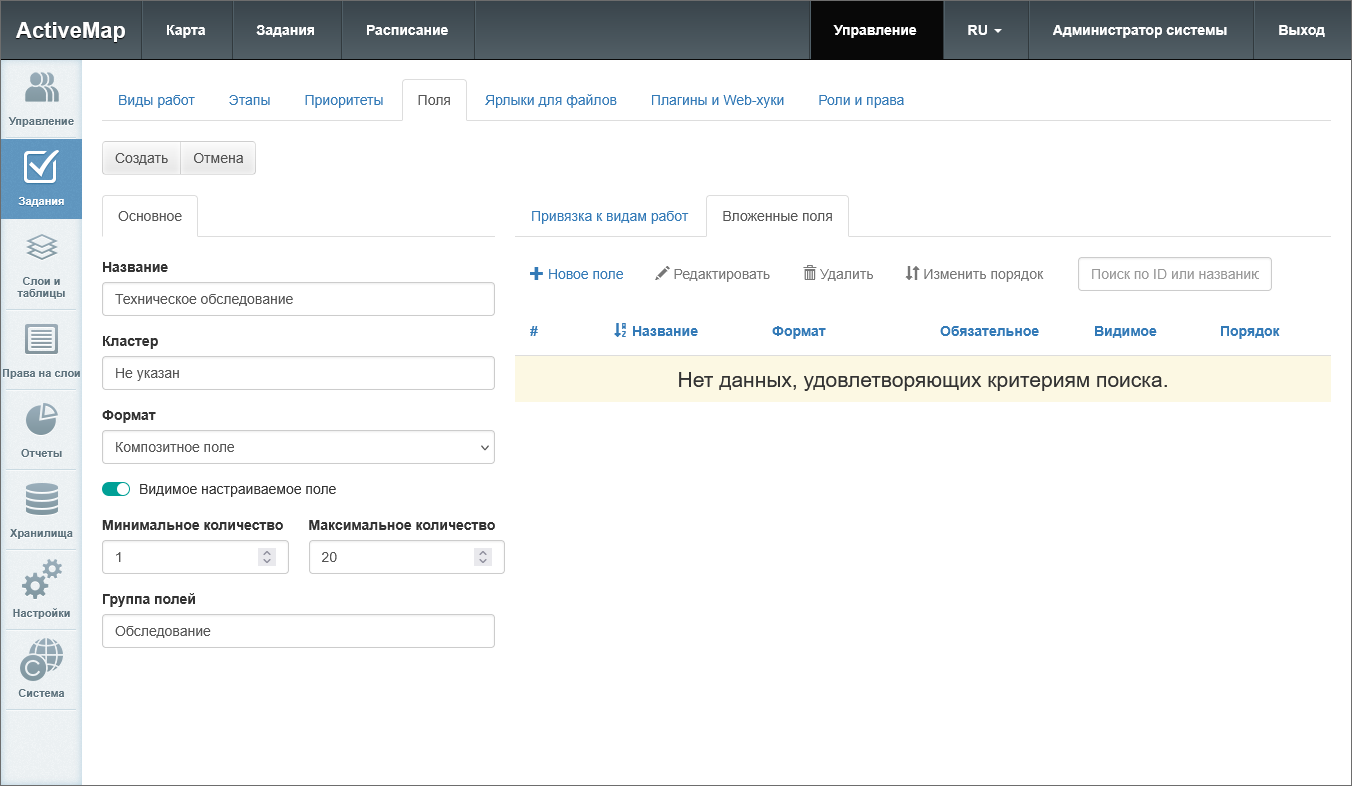
Task: Add a nested field with Новое поле
Action: point(576,274)
